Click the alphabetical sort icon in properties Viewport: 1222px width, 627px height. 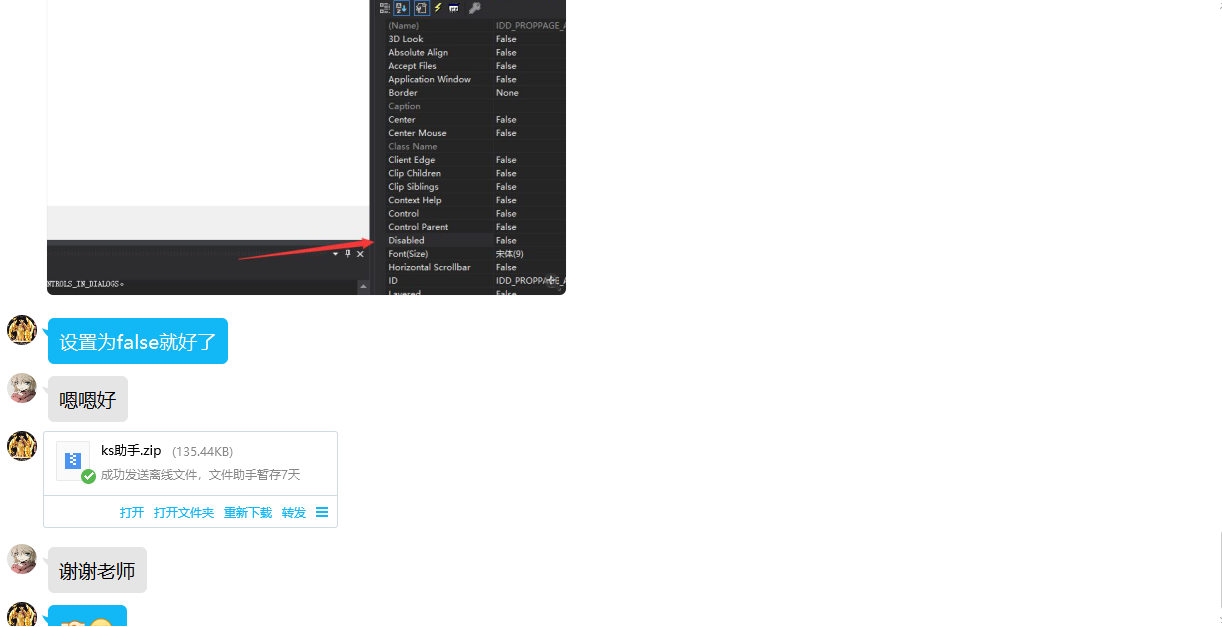pos(403,8)
